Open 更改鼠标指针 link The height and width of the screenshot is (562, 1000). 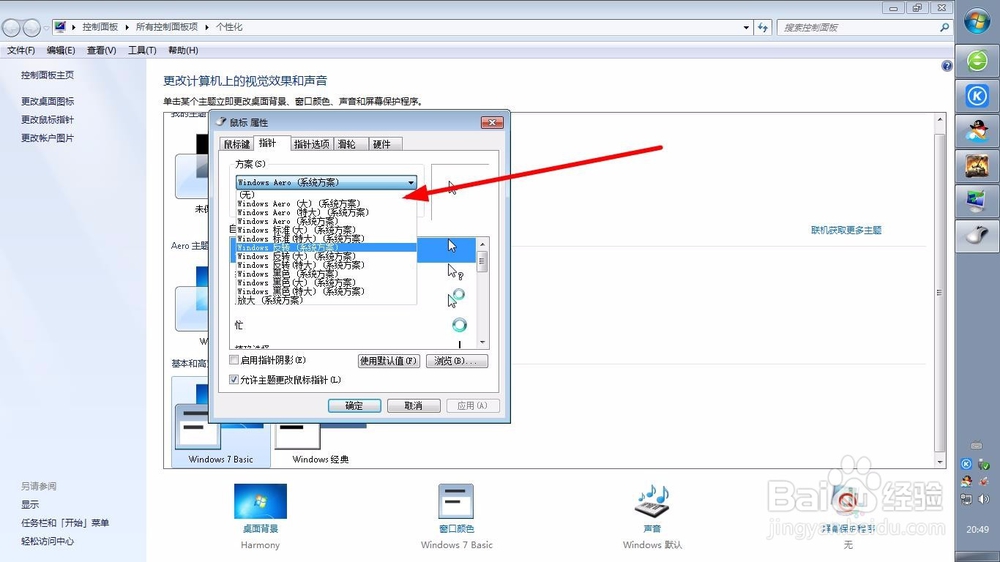coord(47,120)
